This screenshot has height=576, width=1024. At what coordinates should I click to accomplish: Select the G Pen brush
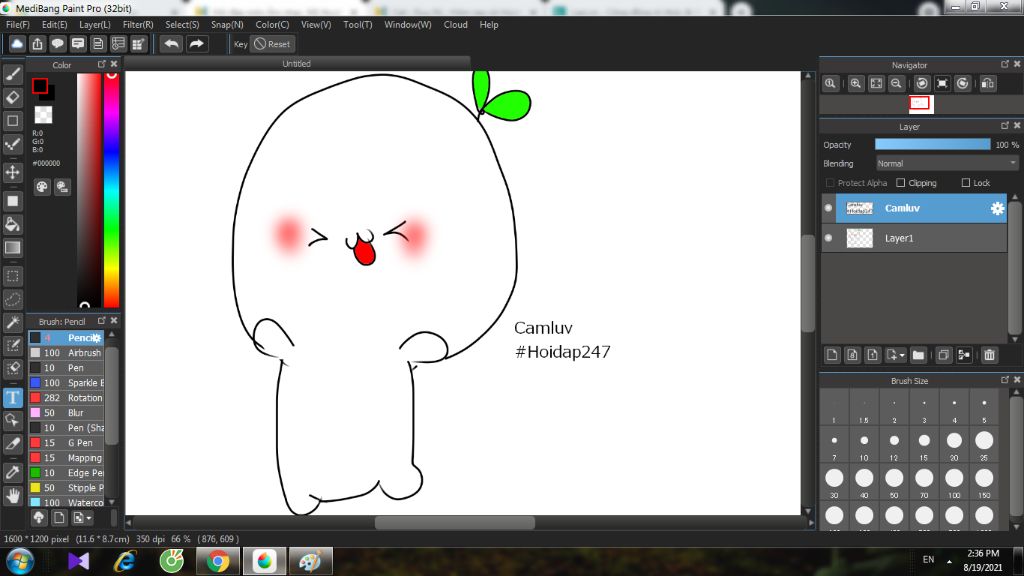(x=67, y=443)
